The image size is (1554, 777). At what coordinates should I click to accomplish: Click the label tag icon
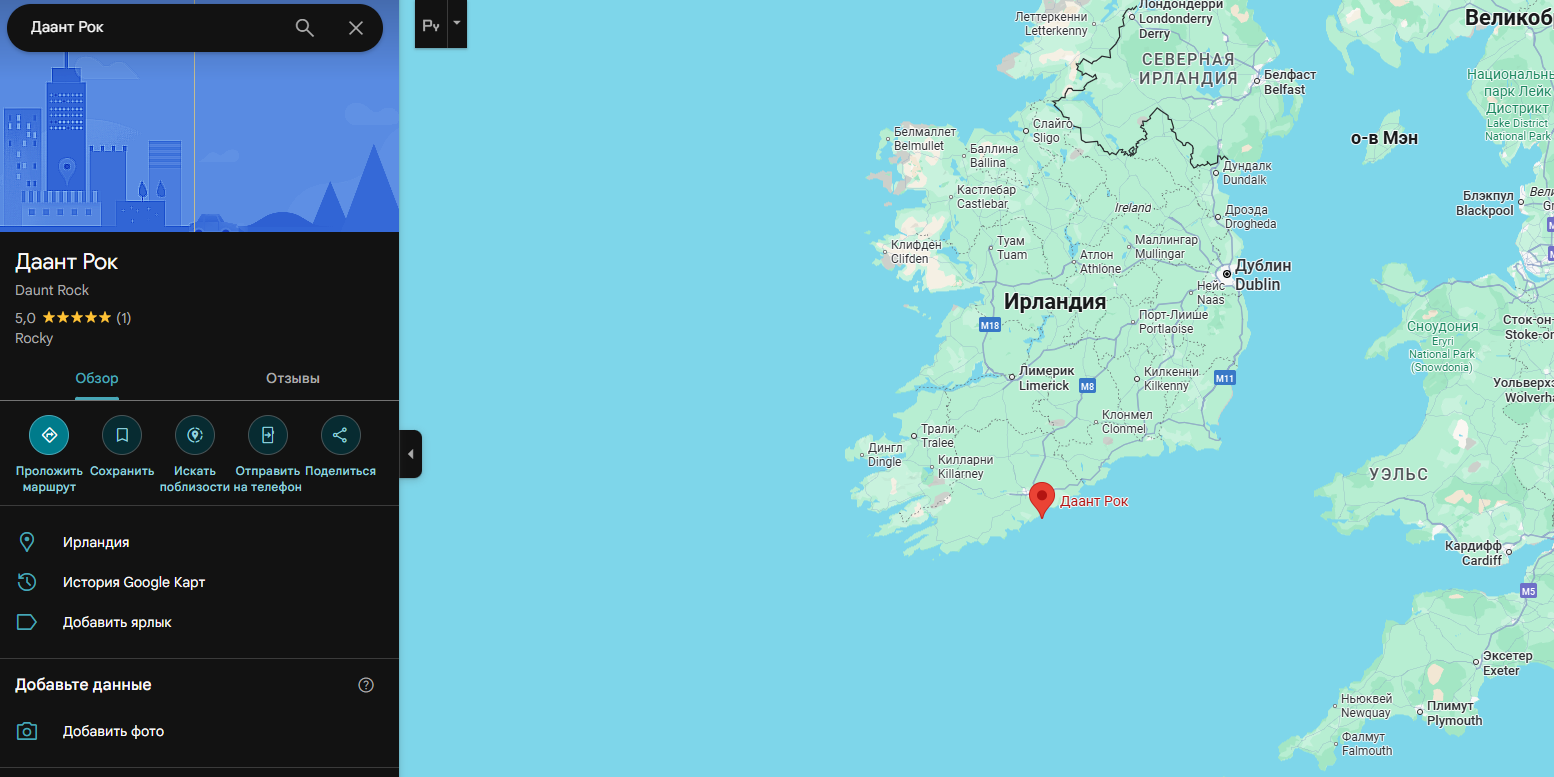[27, 622]
